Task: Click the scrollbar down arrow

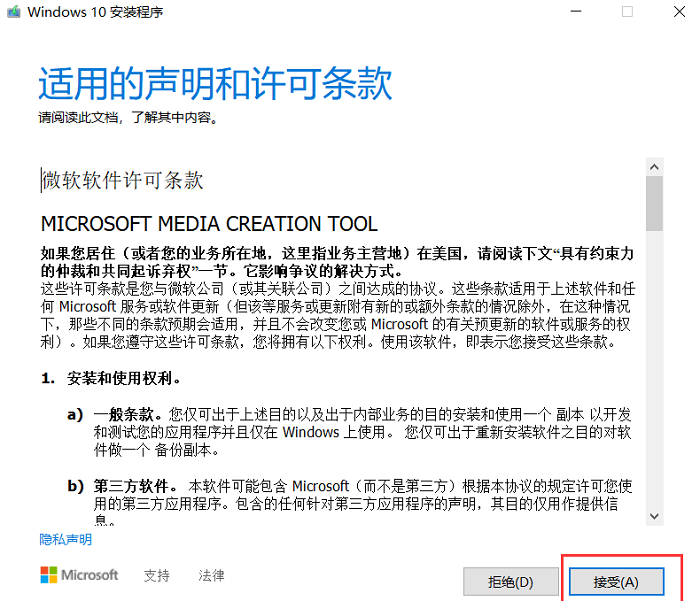Action: click(654, 517)
